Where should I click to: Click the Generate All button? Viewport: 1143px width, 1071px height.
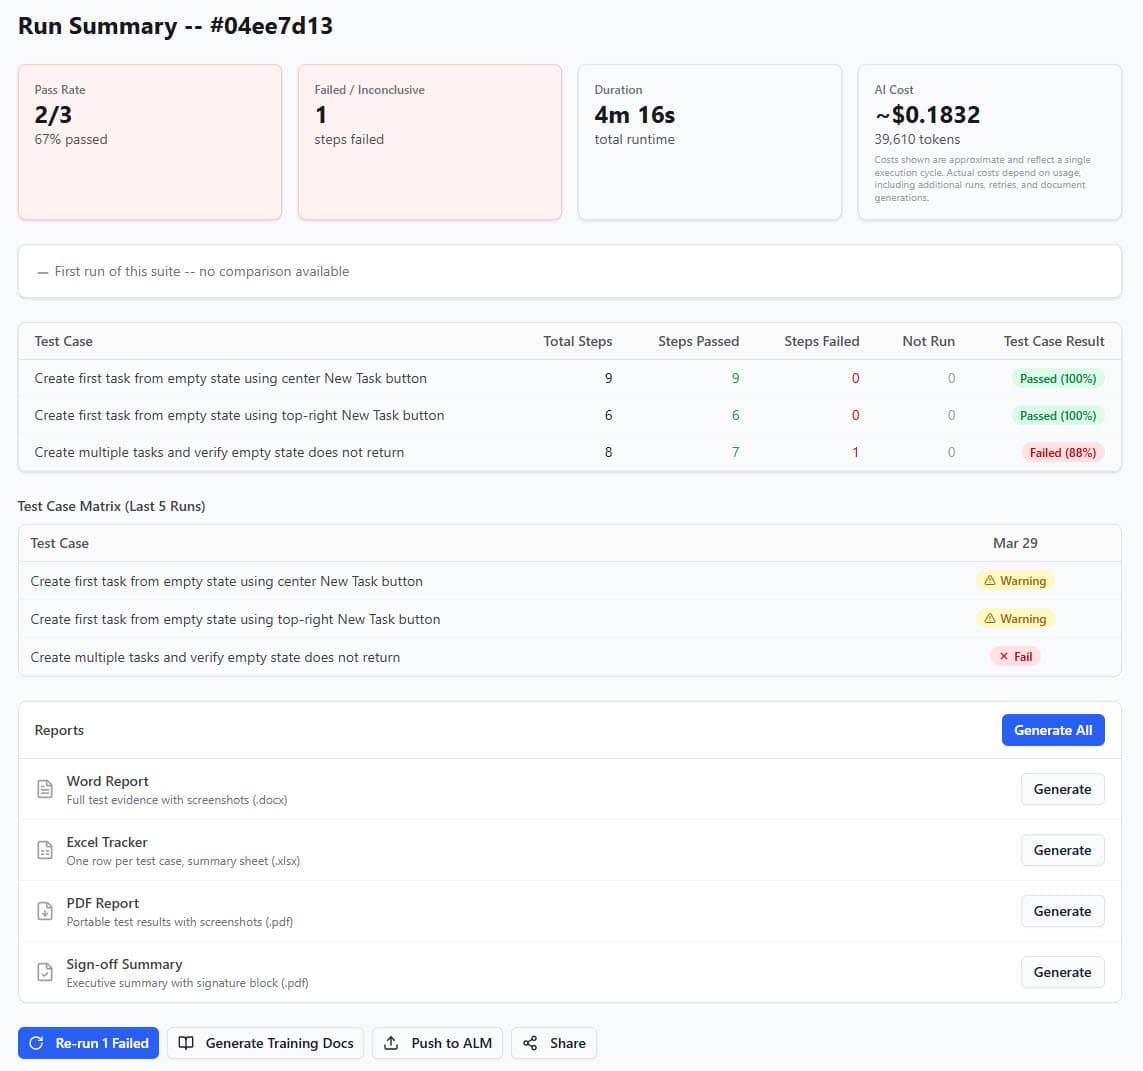tap(1053, 730)
